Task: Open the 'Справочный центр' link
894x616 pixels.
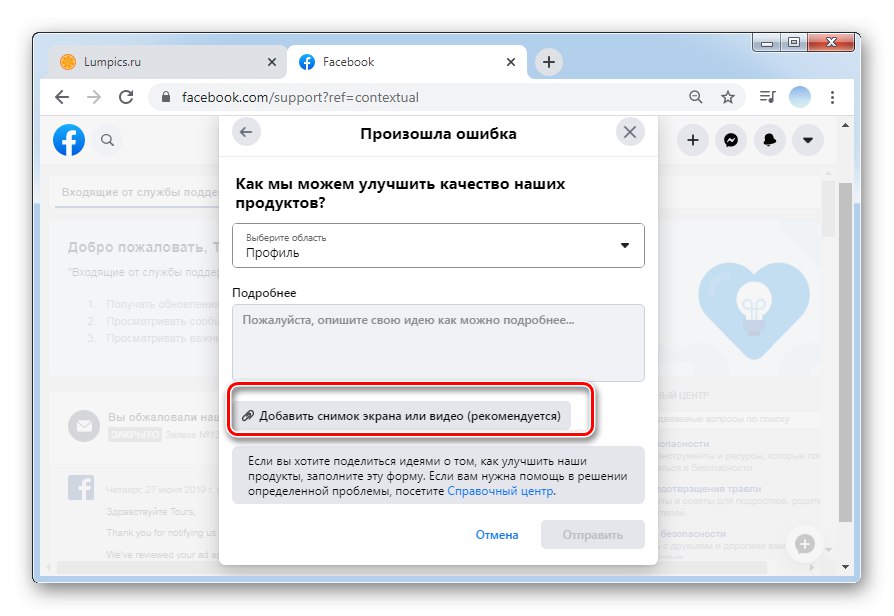Action: (x=500, y=491)
